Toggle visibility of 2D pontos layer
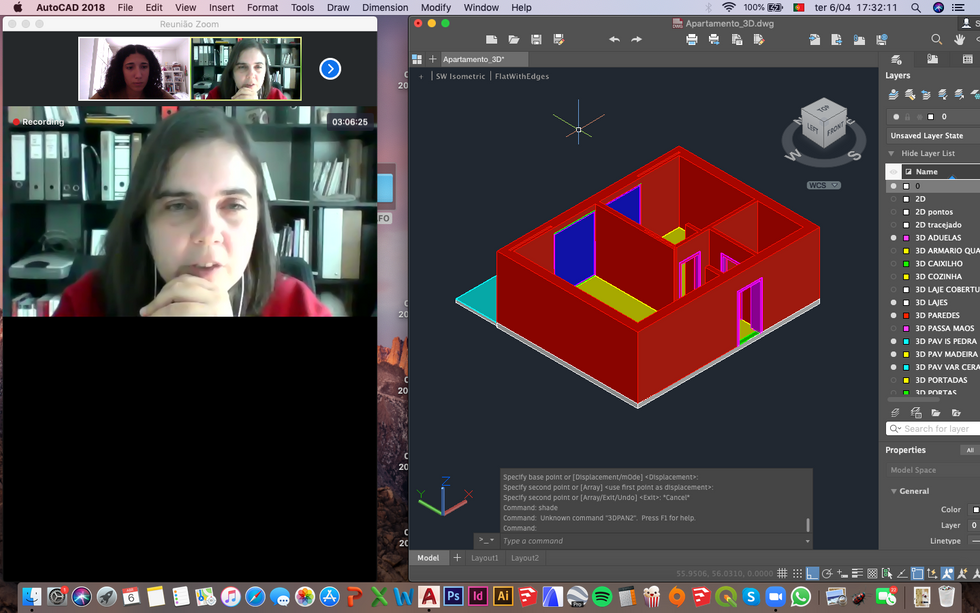Screen dimensions: 980x613 click(893, 212)
